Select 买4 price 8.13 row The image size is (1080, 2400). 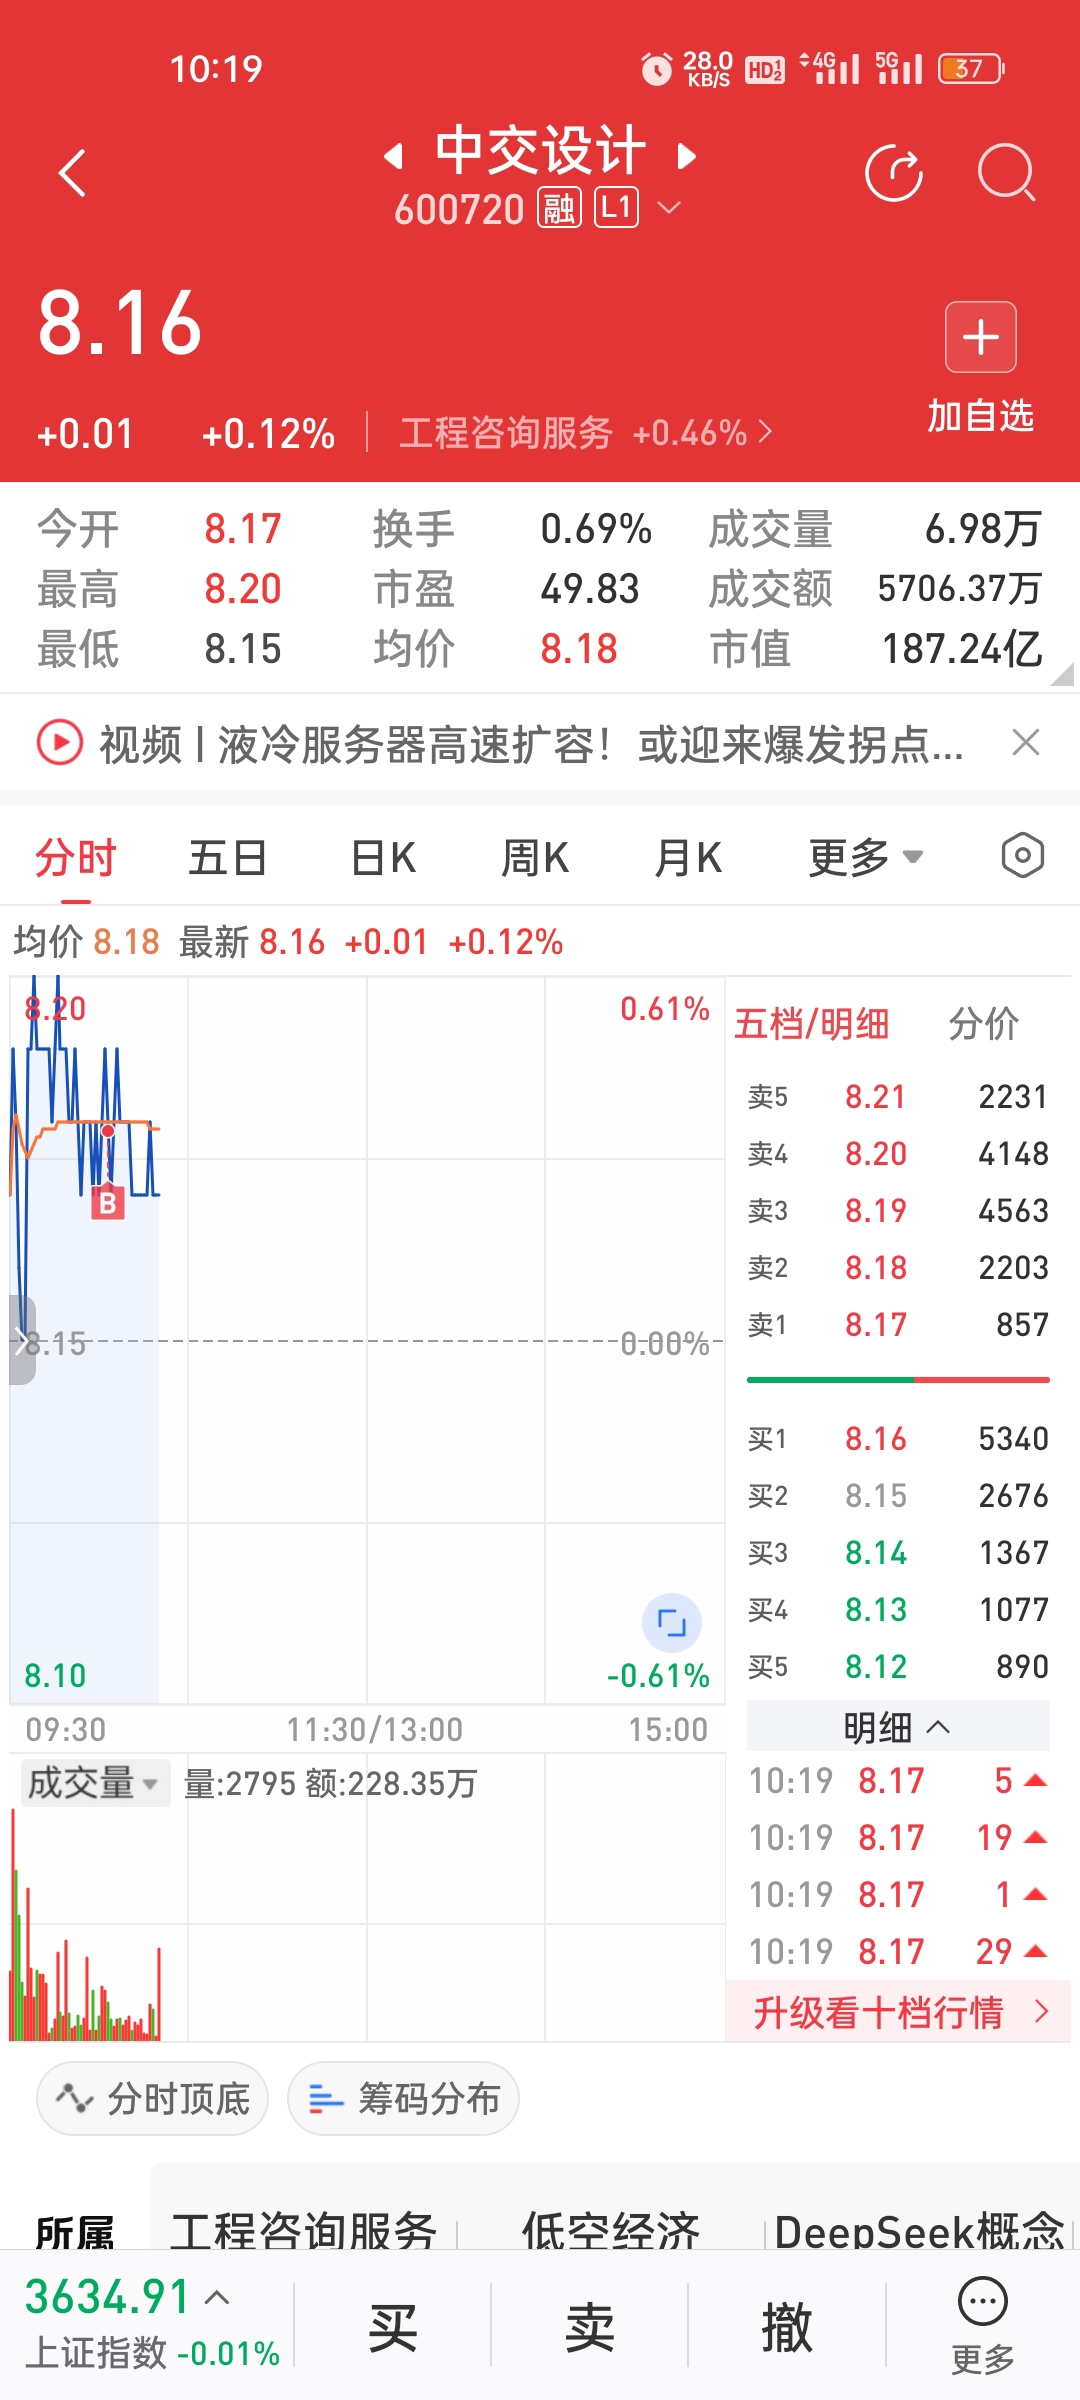[898, 1610]
